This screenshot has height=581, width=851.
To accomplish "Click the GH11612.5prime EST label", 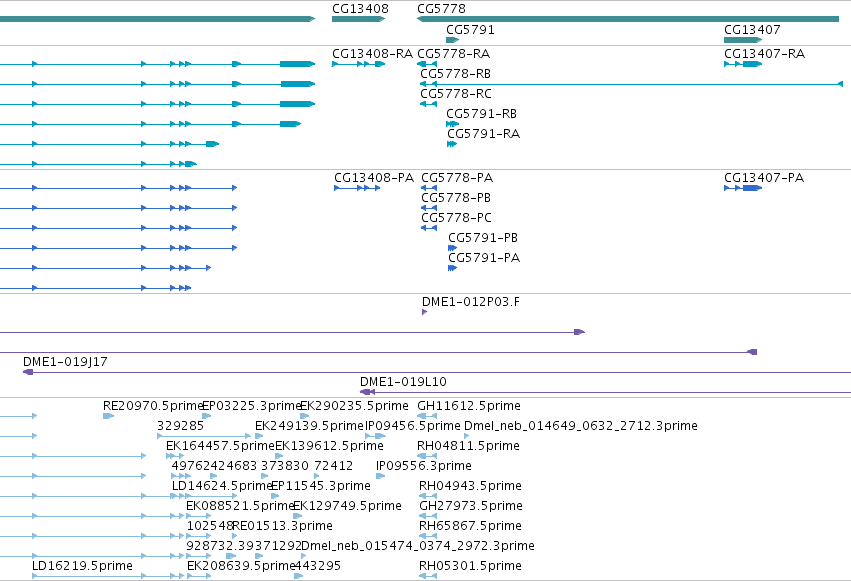I will 469,406.
